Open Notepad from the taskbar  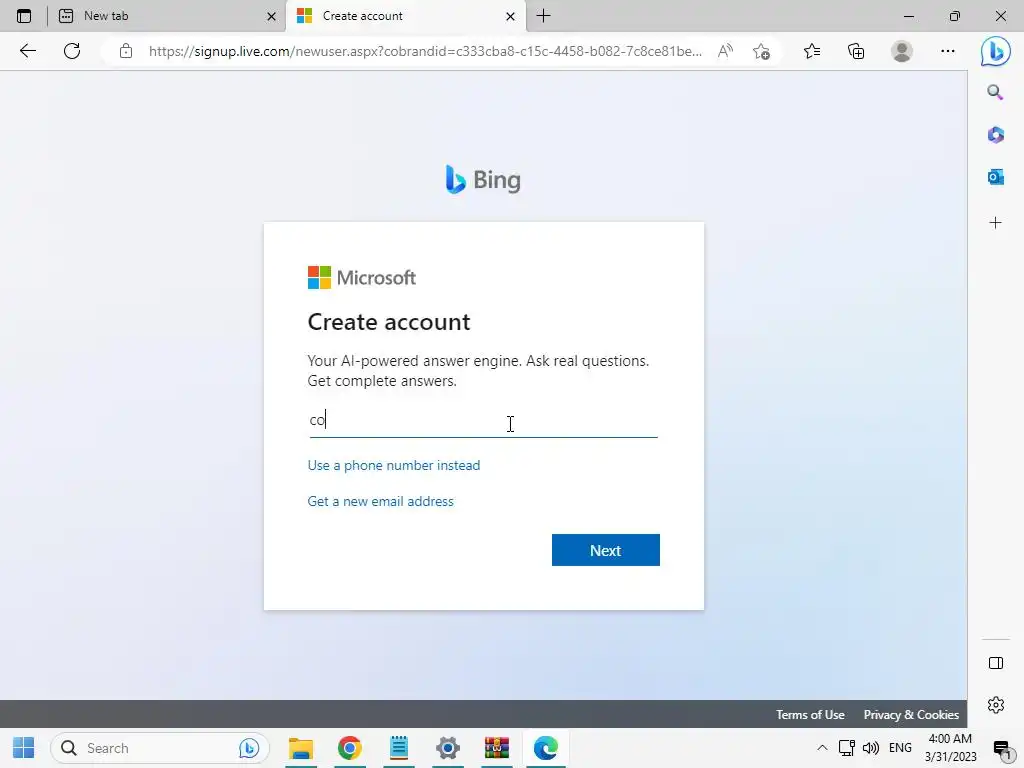[x=399, y=748]
